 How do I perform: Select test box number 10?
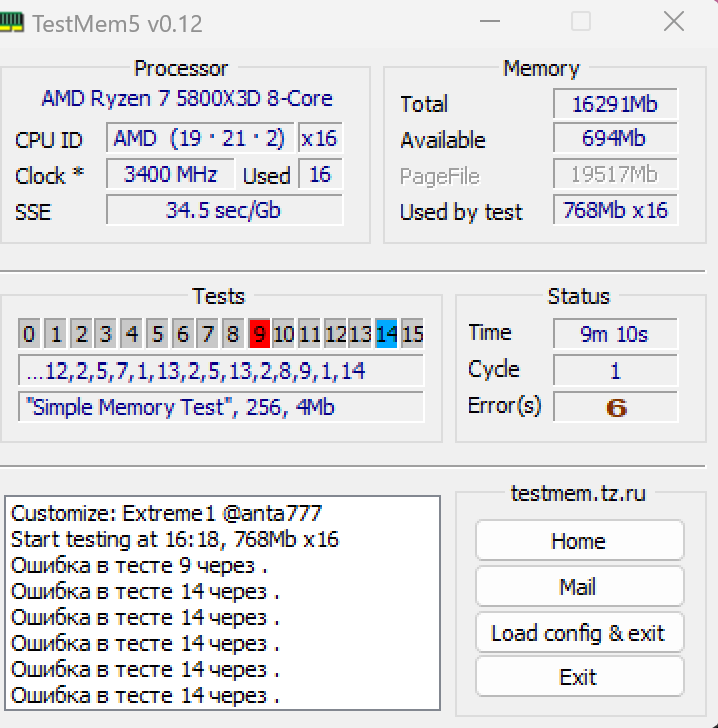pos(283,333)
